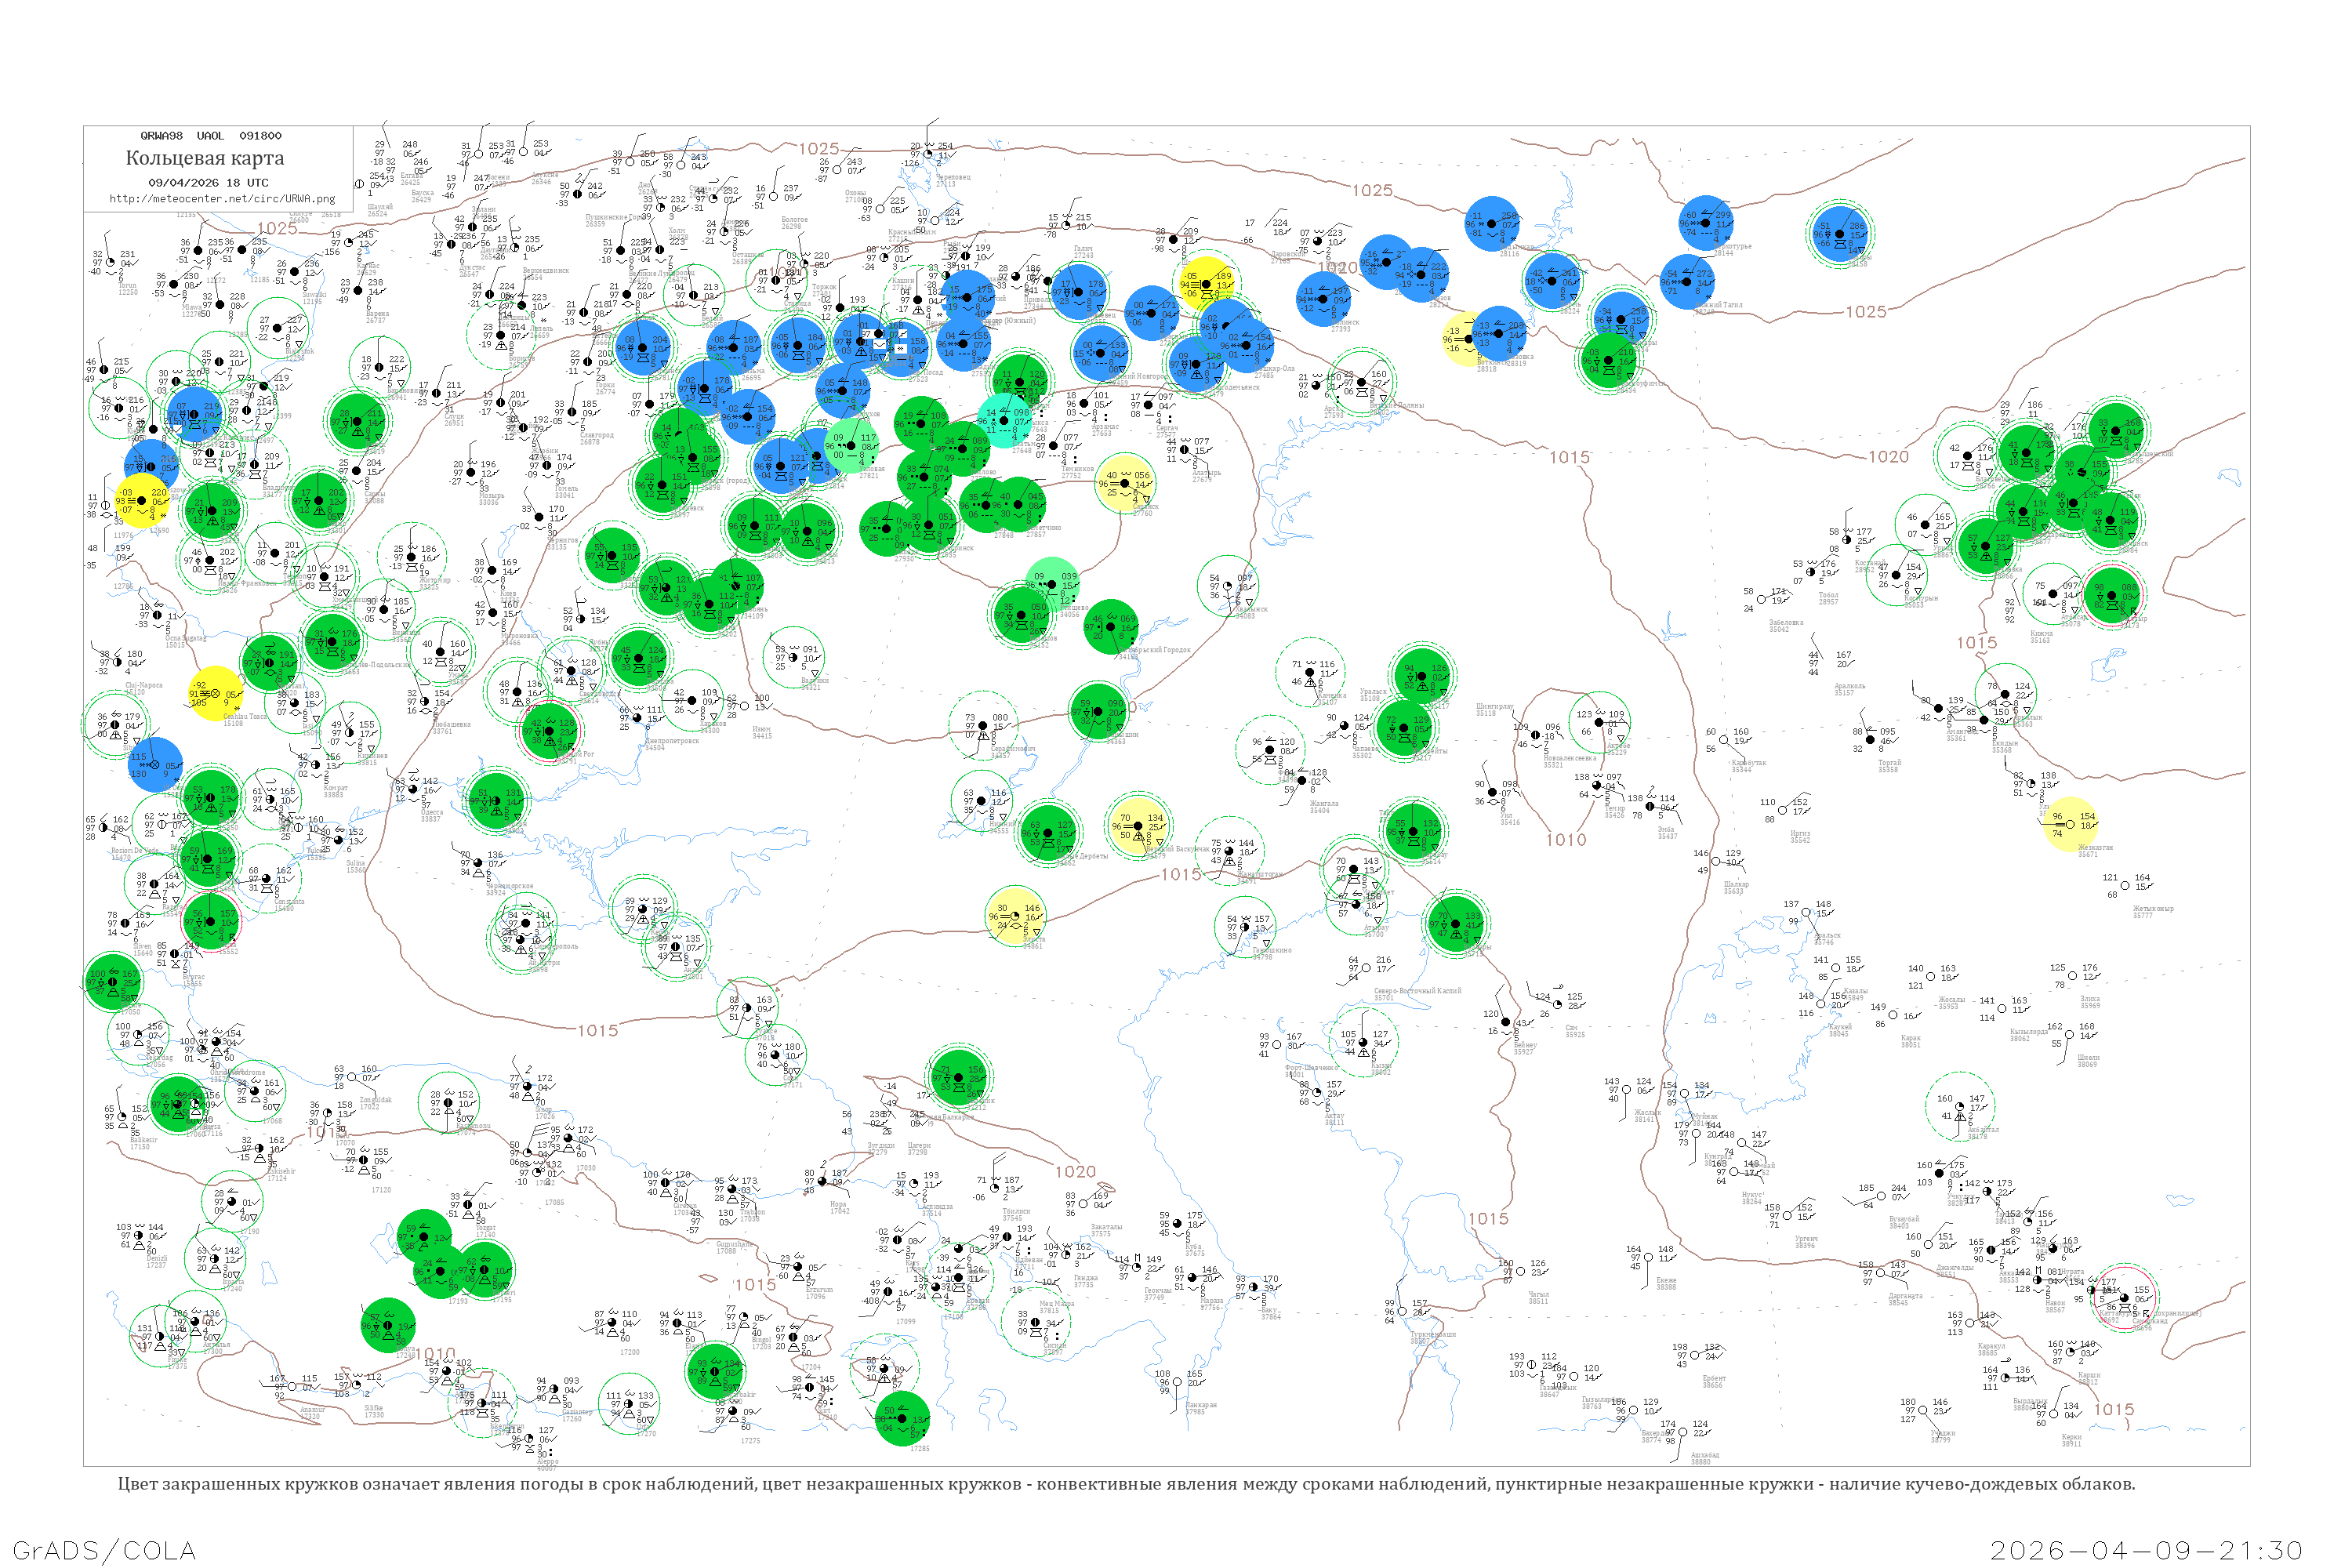Viewport: 2352px width, 1568px height.
Task: Select the blue Нижний Тагил station circle
Action: (1688, 282)
